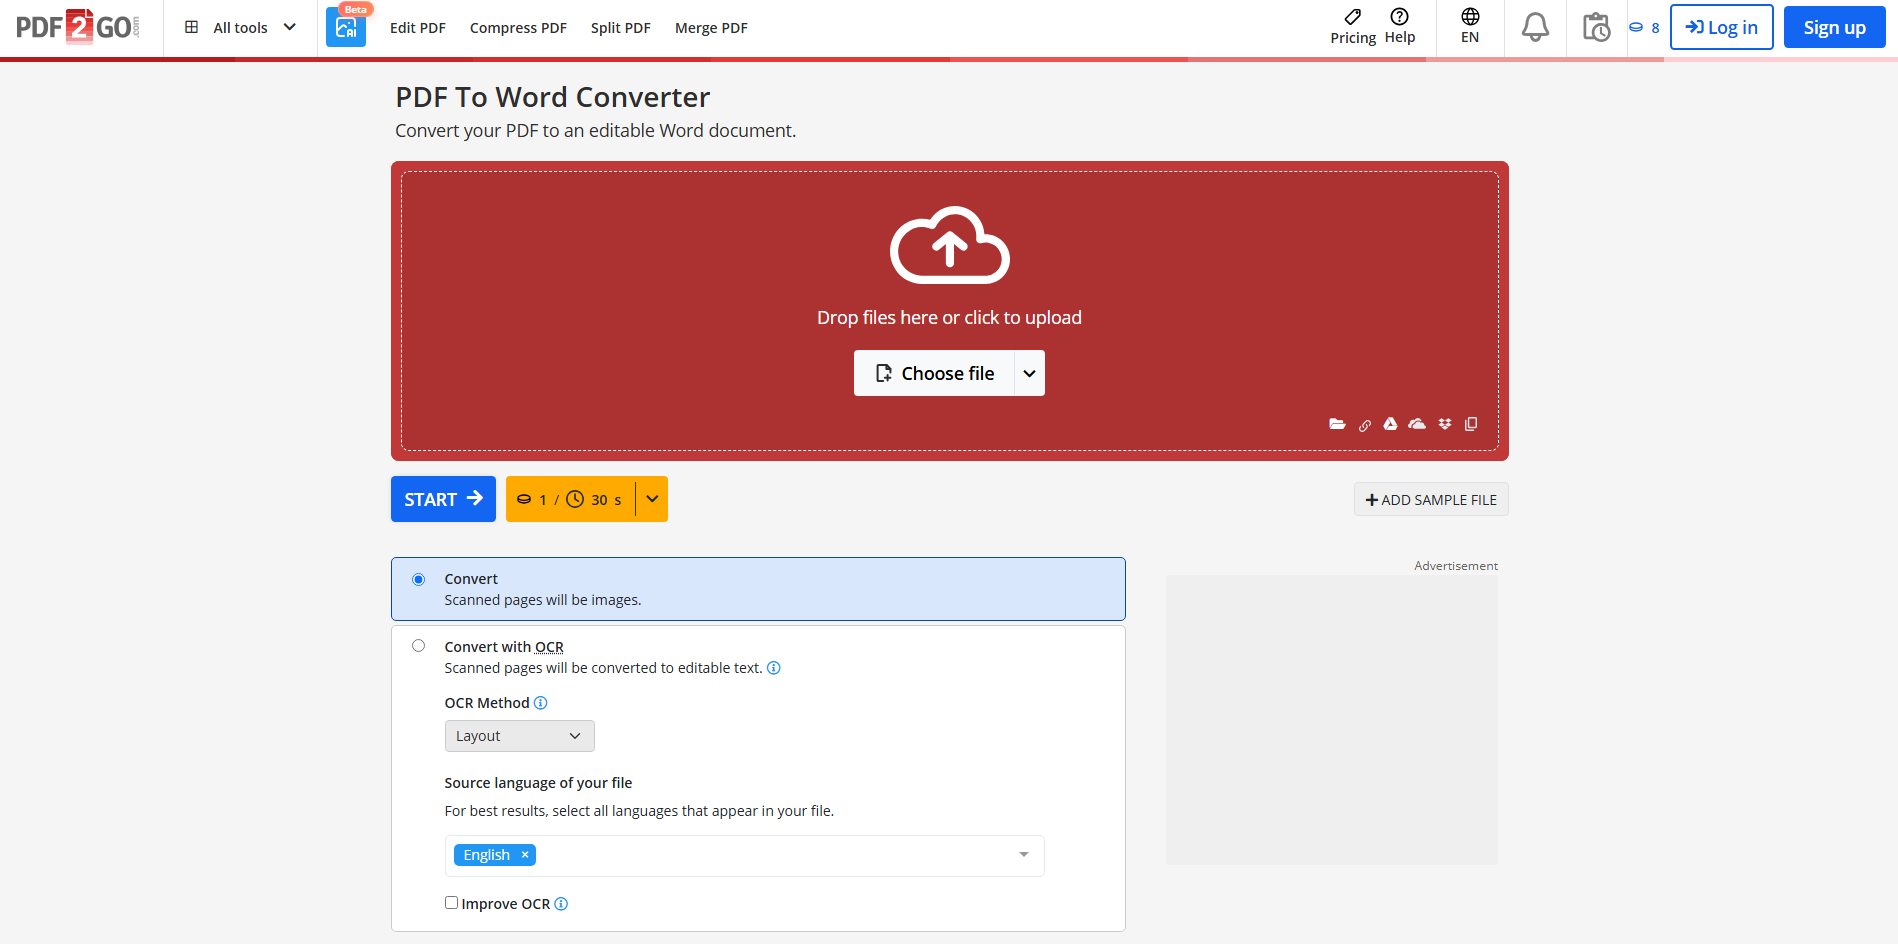Click the Log in button
Viewport: 1898px width, 944px height.
click(x=1722, y=27)
